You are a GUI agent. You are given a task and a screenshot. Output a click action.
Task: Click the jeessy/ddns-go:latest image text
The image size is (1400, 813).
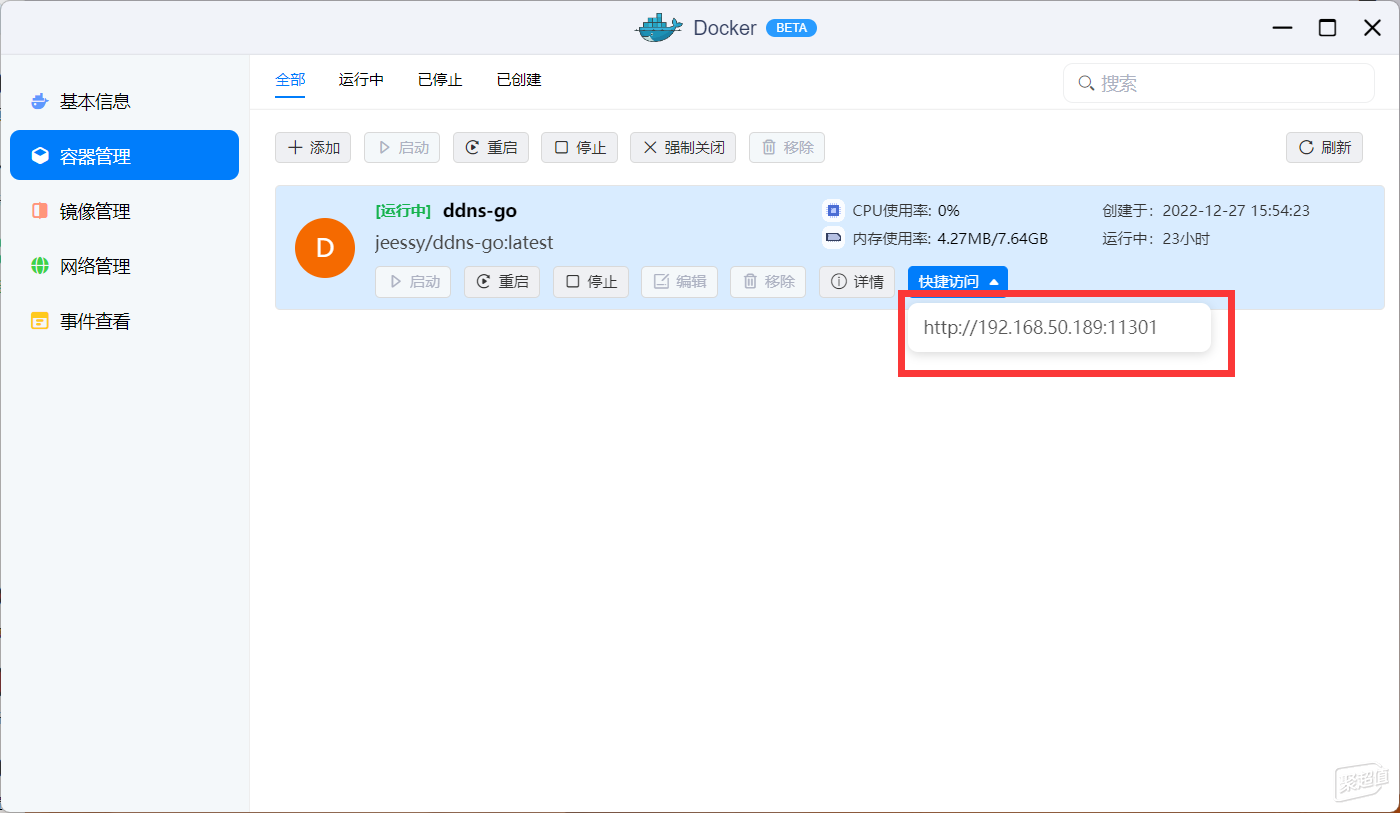464,242
